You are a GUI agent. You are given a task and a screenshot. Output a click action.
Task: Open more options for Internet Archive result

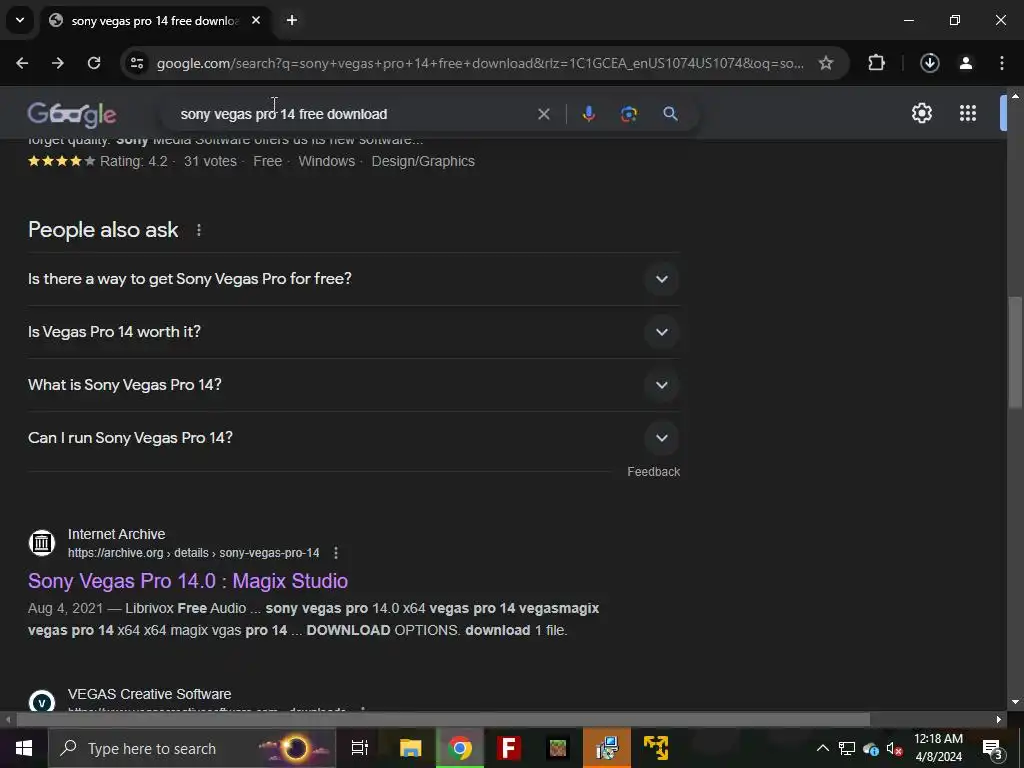(336, 553)
